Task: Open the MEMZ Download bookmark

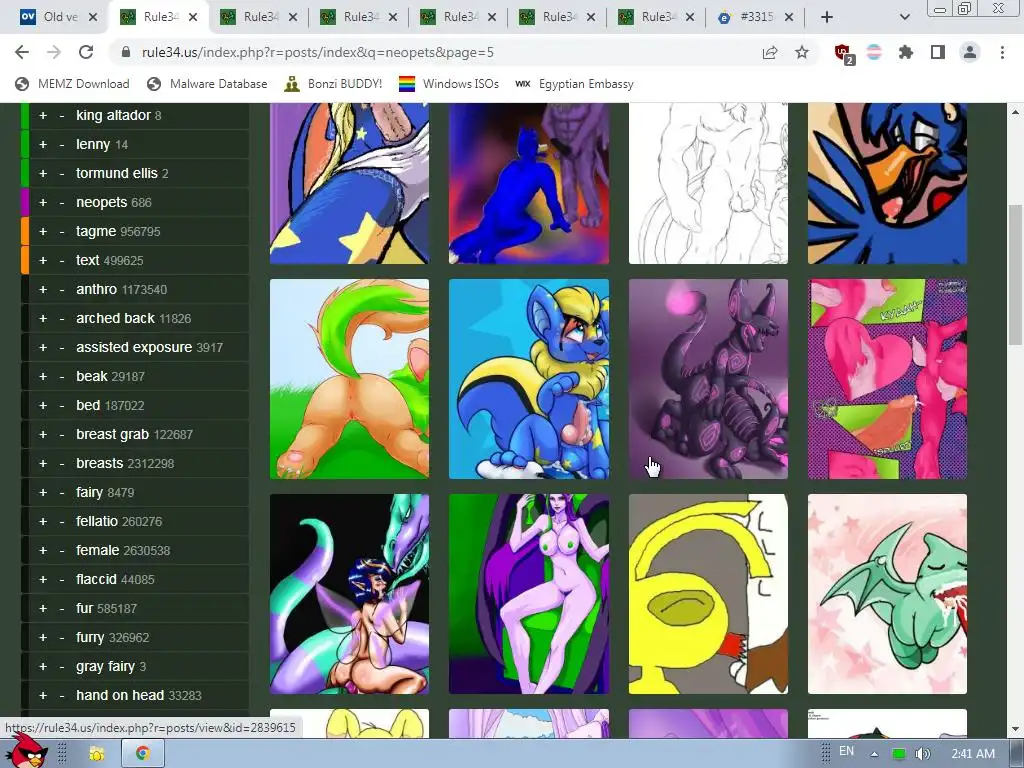Action: 72,84
